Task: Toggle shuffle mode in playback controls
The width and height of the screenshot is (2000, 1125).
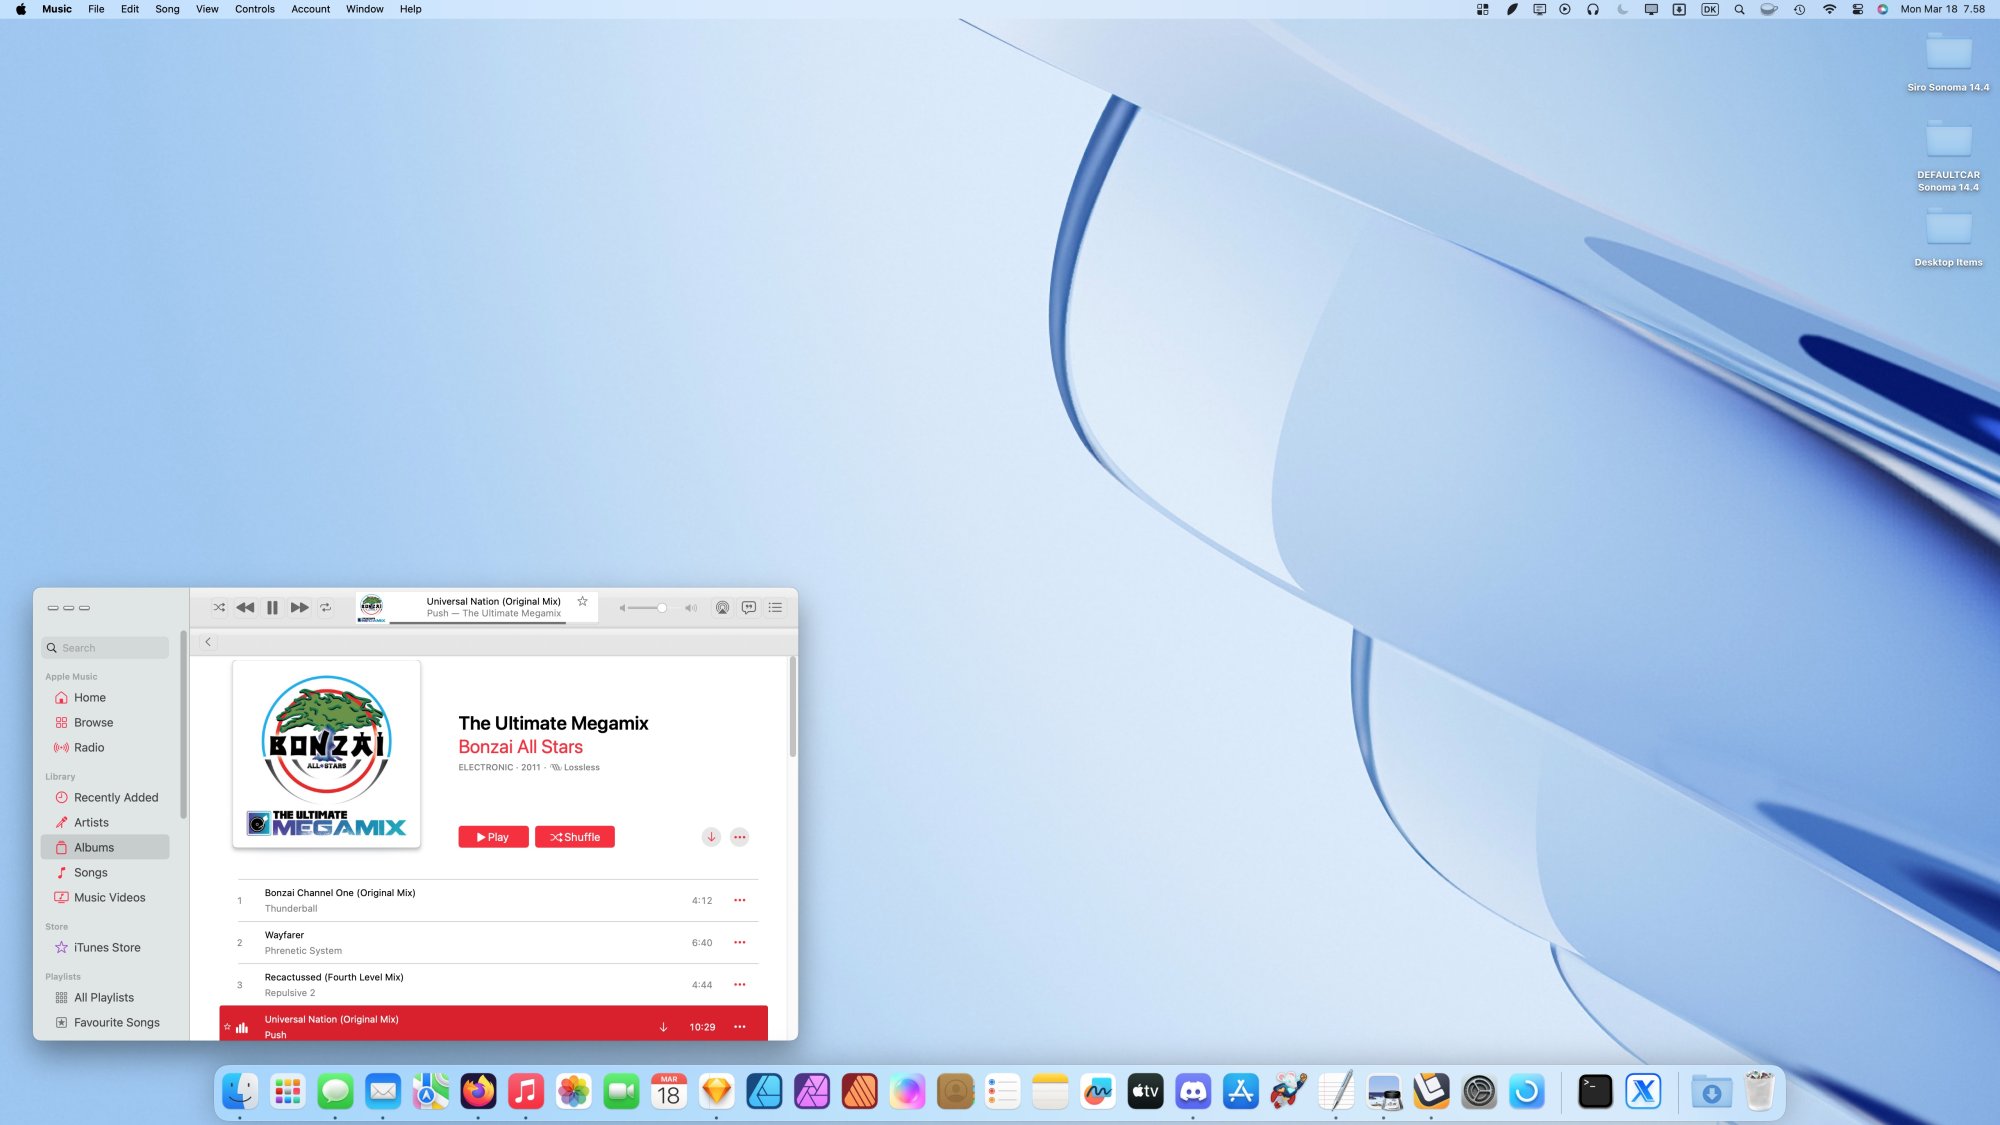Action: [x=219, y=607]
